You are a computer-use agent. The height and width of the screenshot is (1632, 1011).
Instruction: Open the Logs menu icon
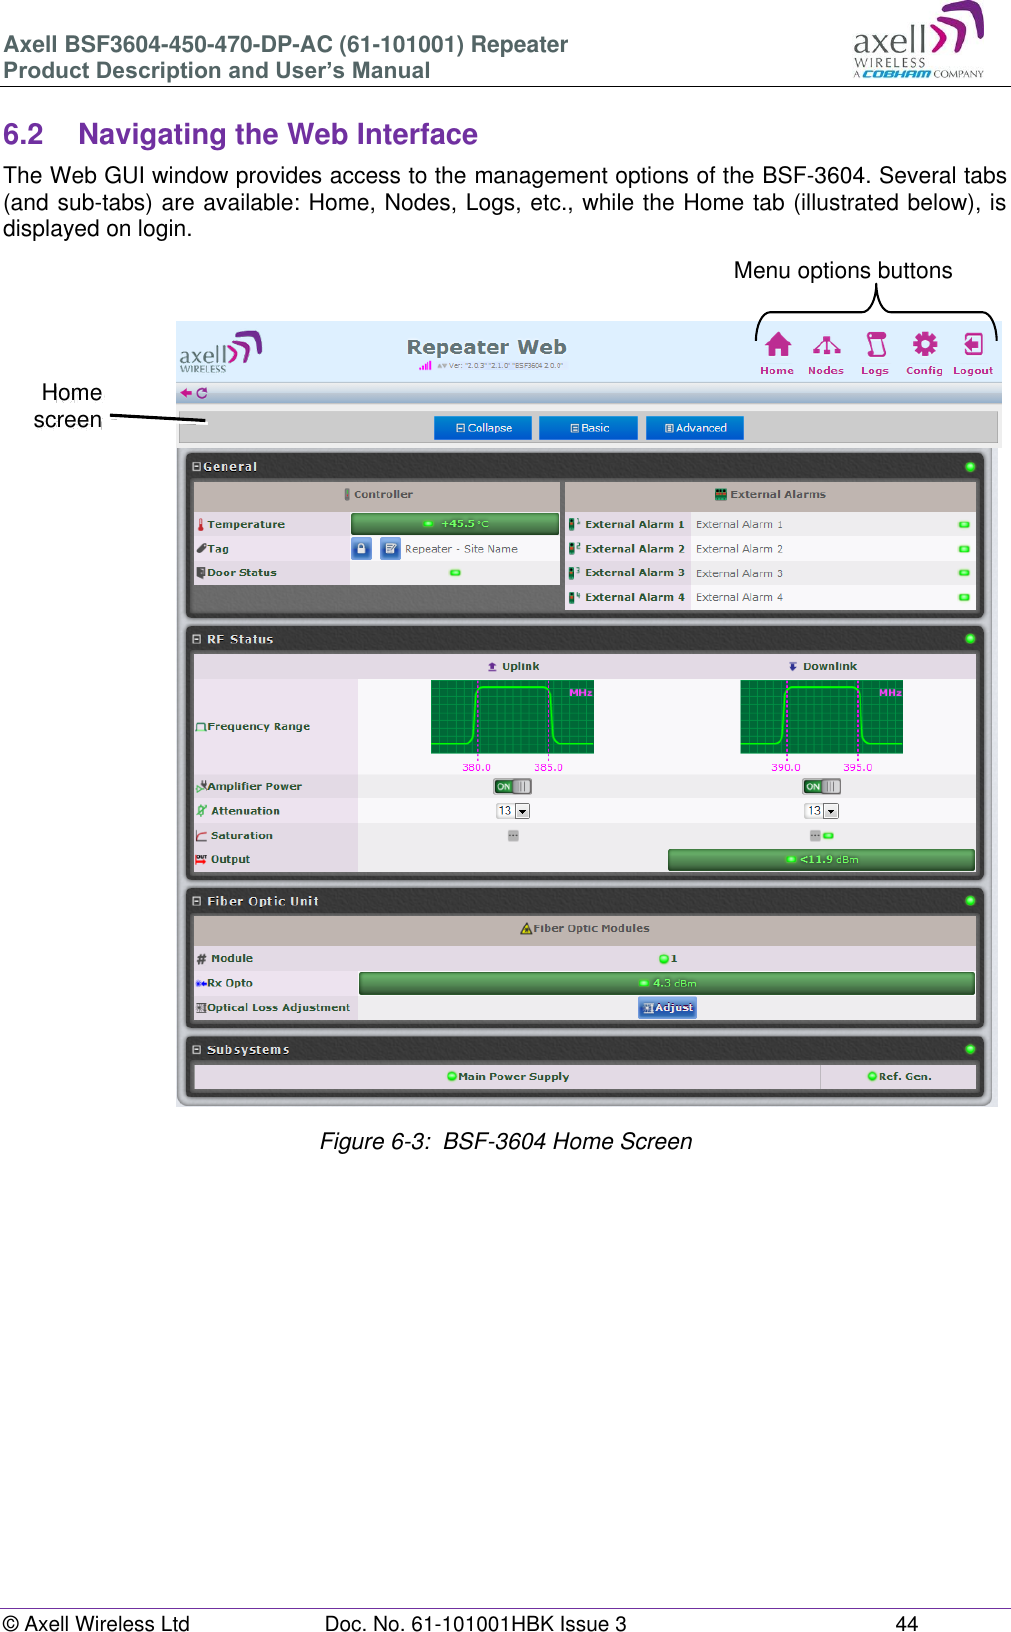point(875,346)
